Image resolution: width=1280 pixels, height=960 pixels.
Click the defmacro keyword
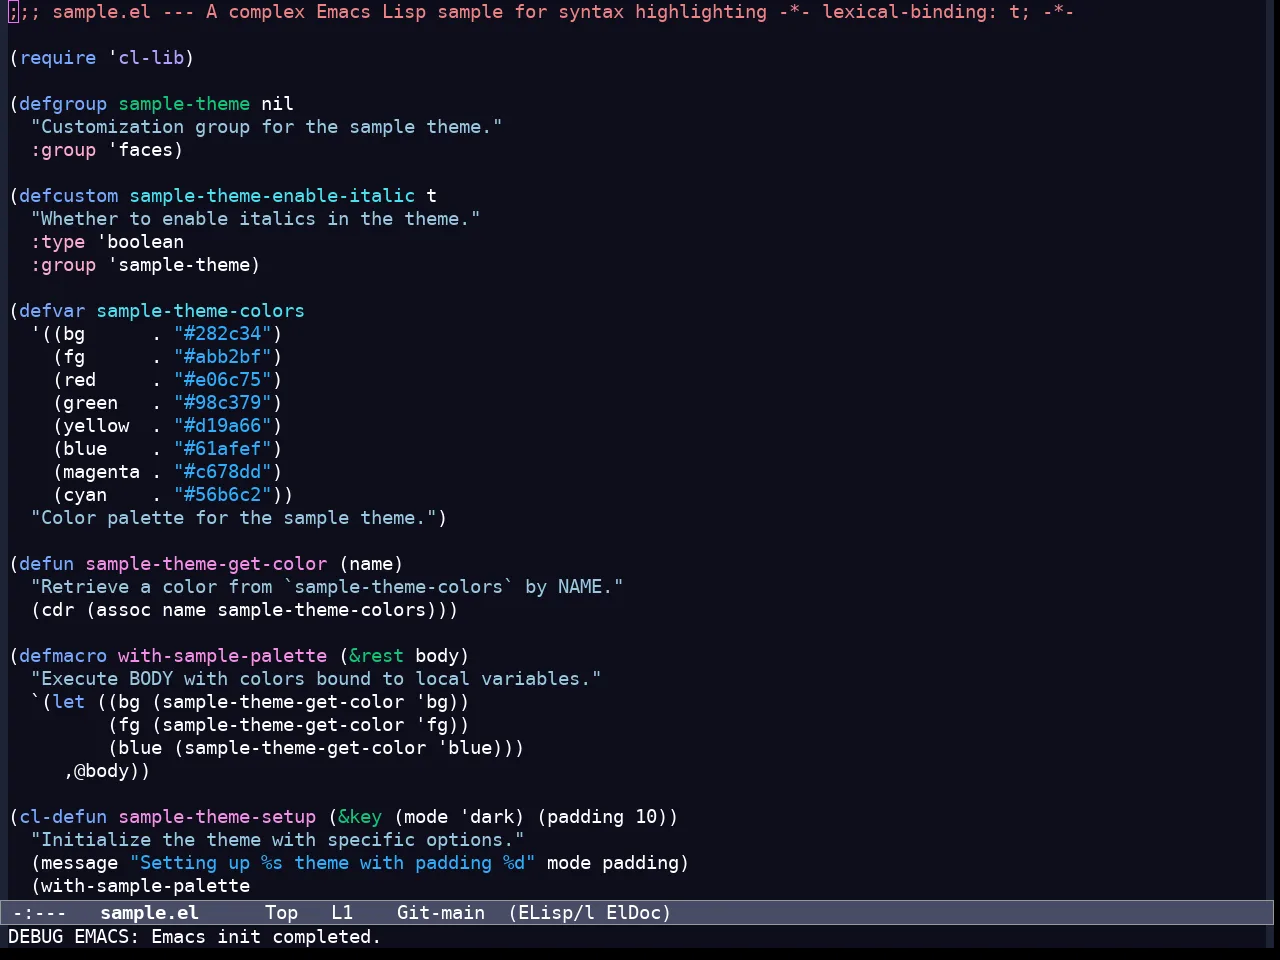point(63,655)
